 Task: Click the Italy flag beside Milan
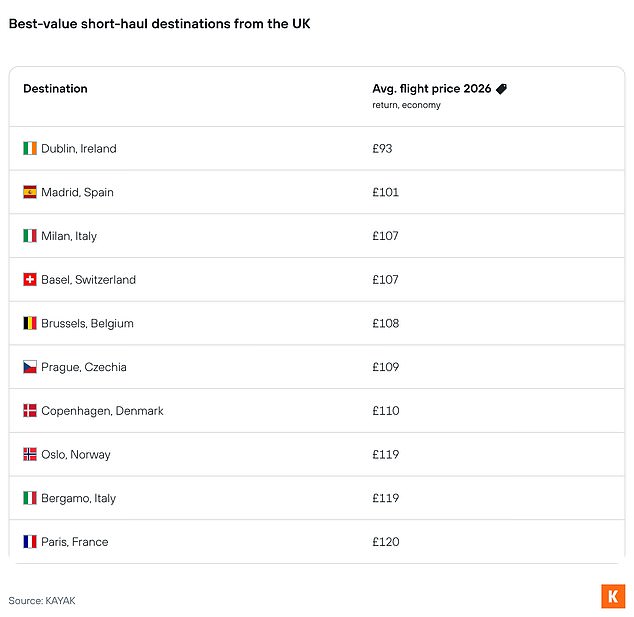pos(30,236)
